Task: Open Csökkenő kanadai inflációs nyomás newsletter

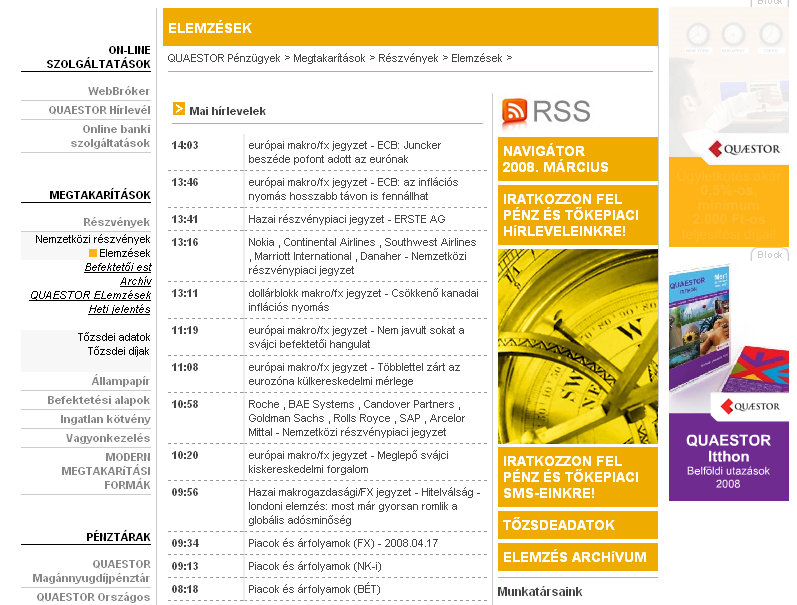Action: point(363,300)
